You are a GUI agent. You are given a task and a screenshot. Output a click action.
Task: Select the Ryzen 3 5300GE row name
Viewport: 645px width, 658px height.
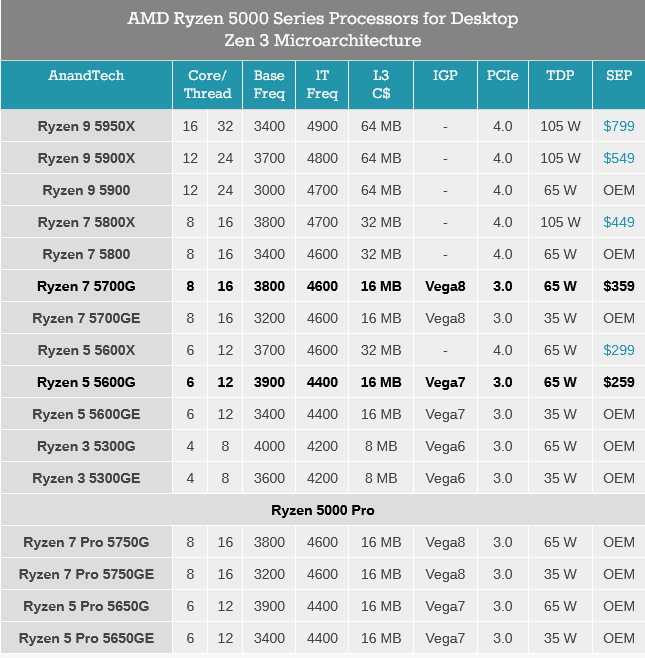(x=86, y=478)
